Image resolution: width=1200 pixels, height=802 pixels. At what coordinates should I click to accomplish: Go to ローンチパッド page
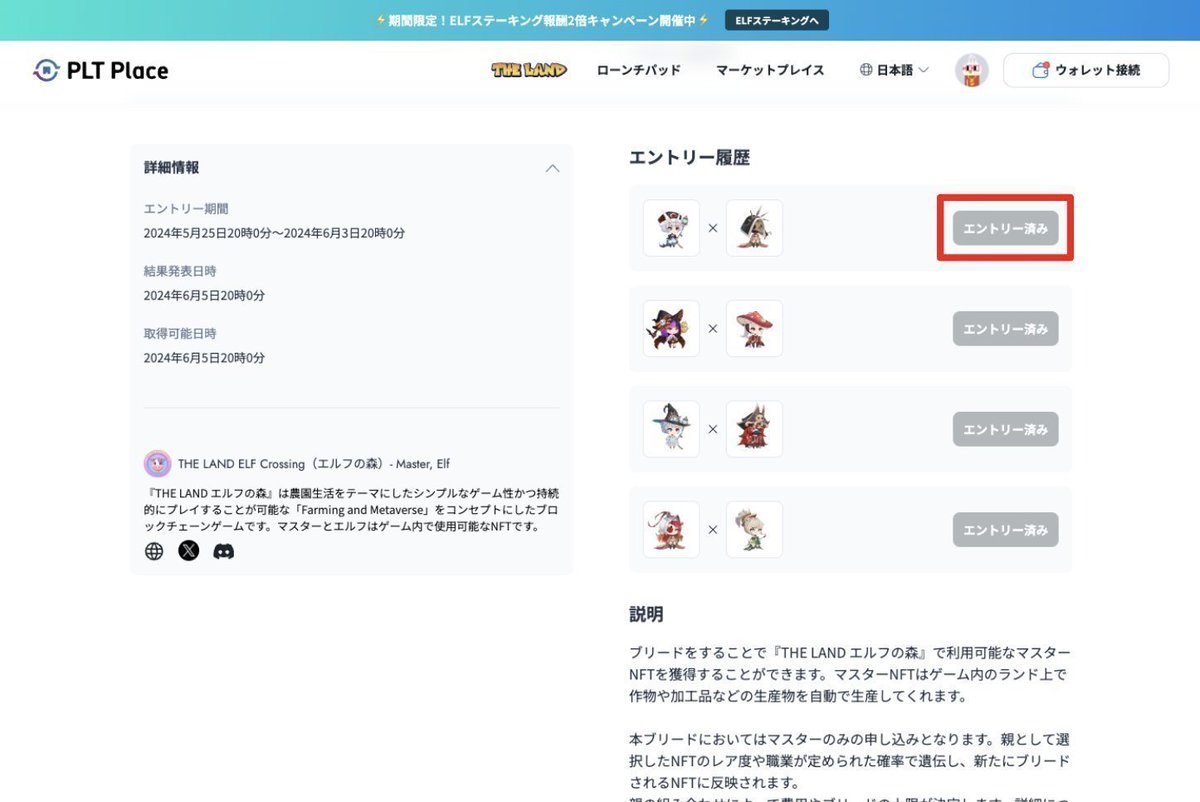(x=638, y=70)
